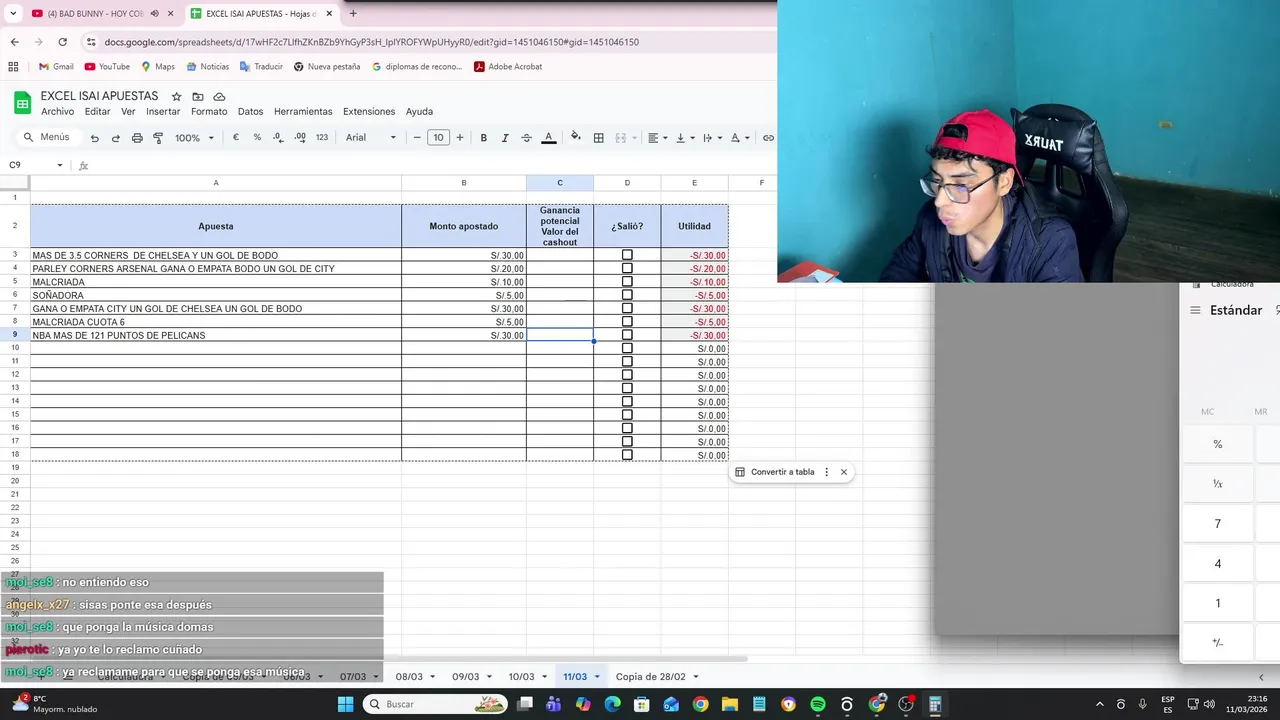
Task: Increase font size with plus button
Action: pos(460,138)
